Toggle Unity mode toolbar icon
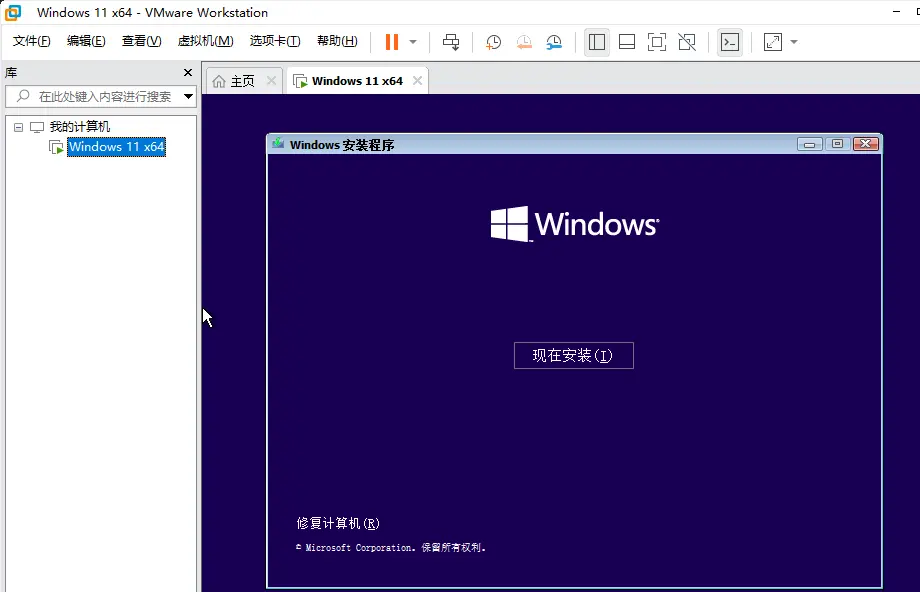Viewport: 920px width, 592px height. point(687,42)
